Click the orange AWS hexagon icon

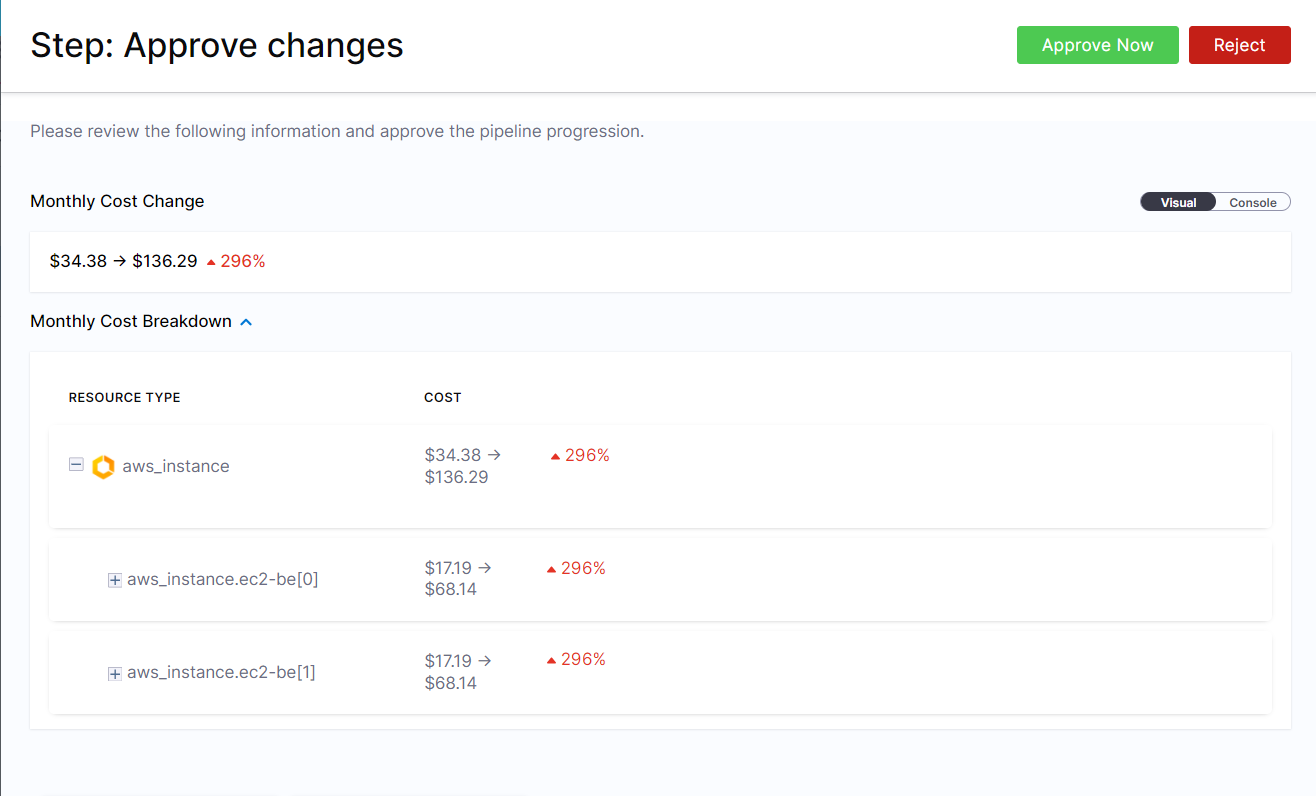tap(103, 467)
